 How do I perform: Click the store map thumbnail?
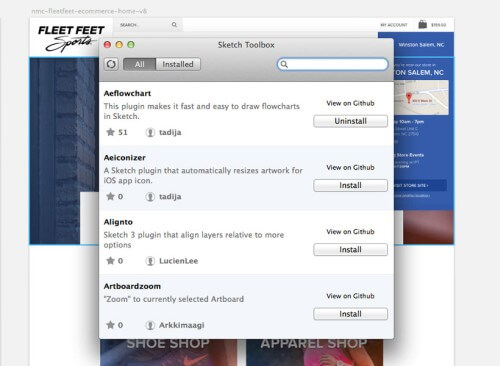pos(421,97)
